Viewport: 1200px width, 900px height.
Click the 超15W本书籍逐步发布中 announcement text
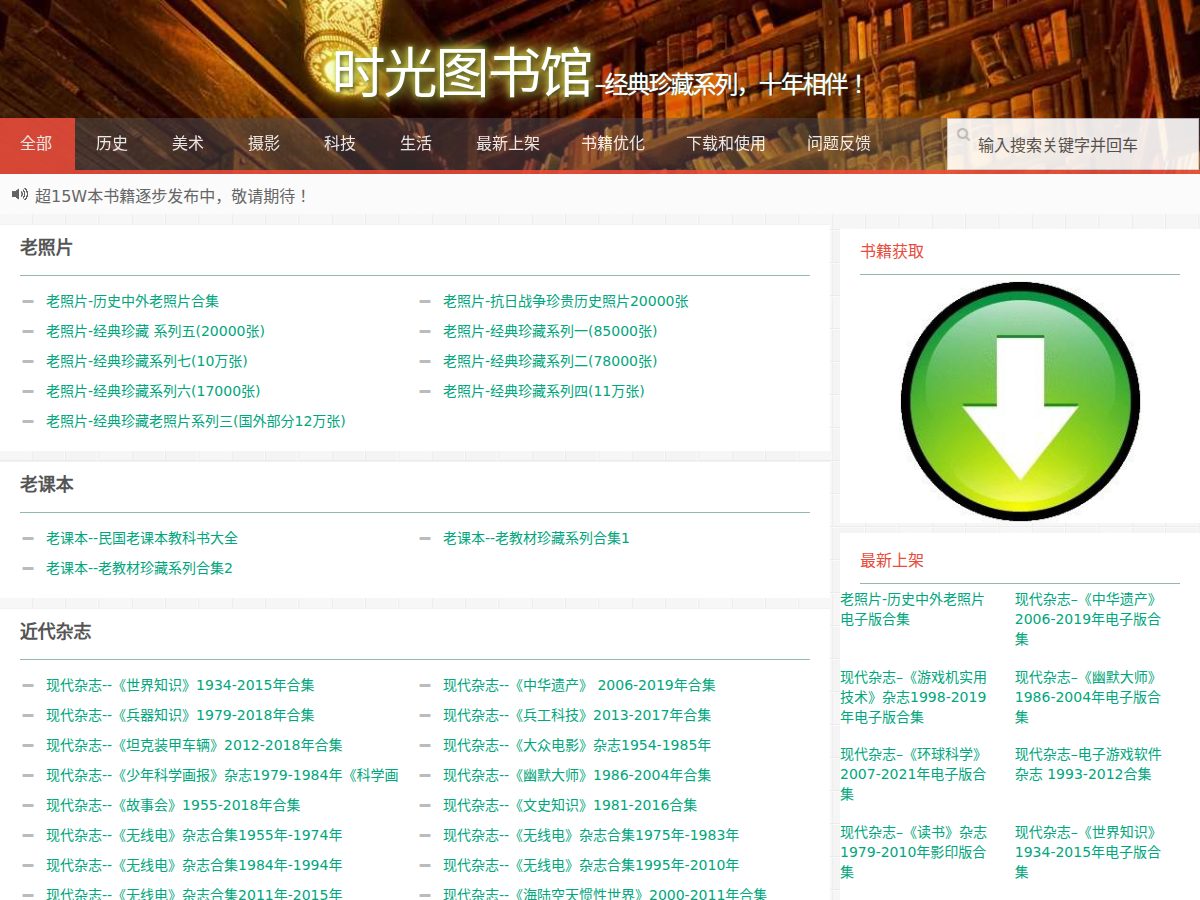click(171, 196)
